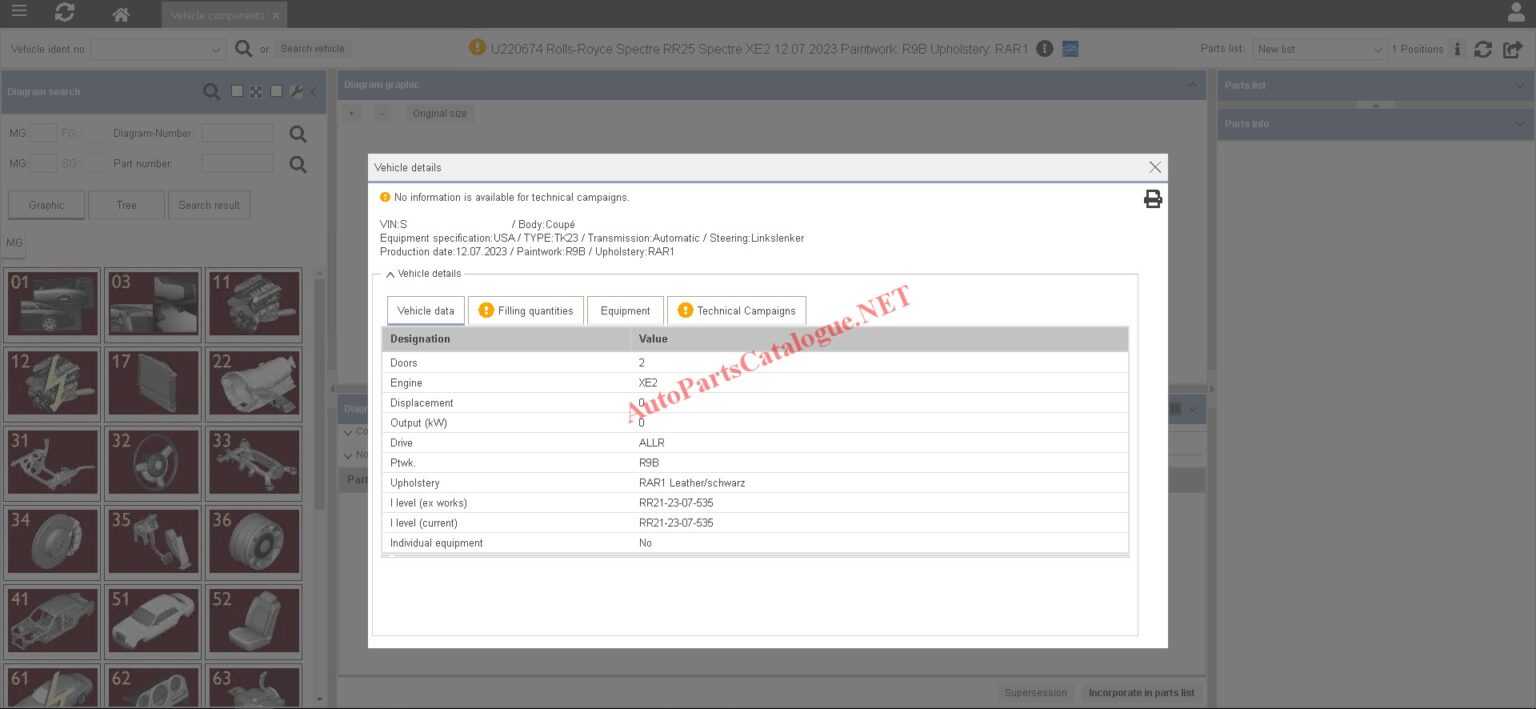
Task: Open the Vehicle ident no dropdown
Action: (216, 48)
